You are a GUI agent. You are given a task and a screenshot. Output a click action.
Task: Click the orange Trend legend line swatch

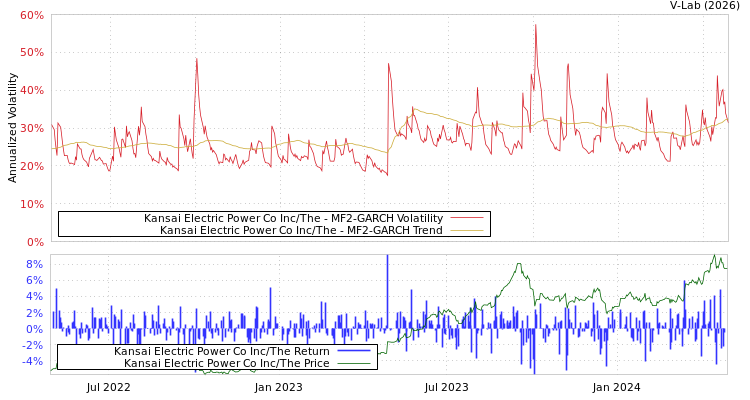(466, 230)
